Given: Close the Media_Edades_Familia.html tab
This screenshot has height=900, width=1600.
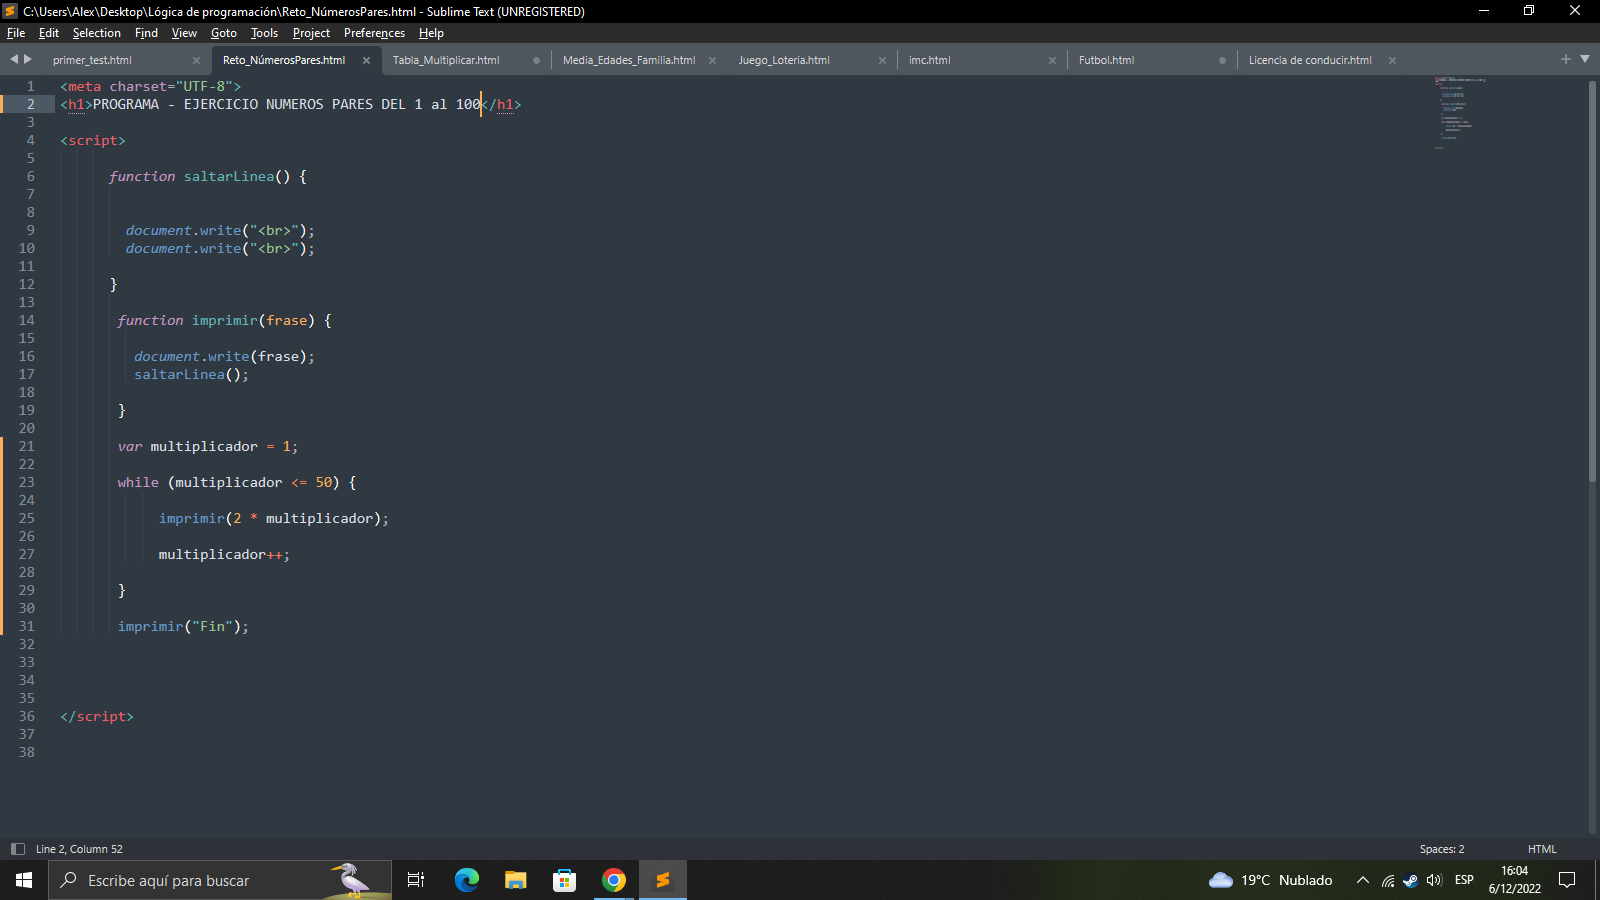Looking at the screenshot, I should [712, 60].
